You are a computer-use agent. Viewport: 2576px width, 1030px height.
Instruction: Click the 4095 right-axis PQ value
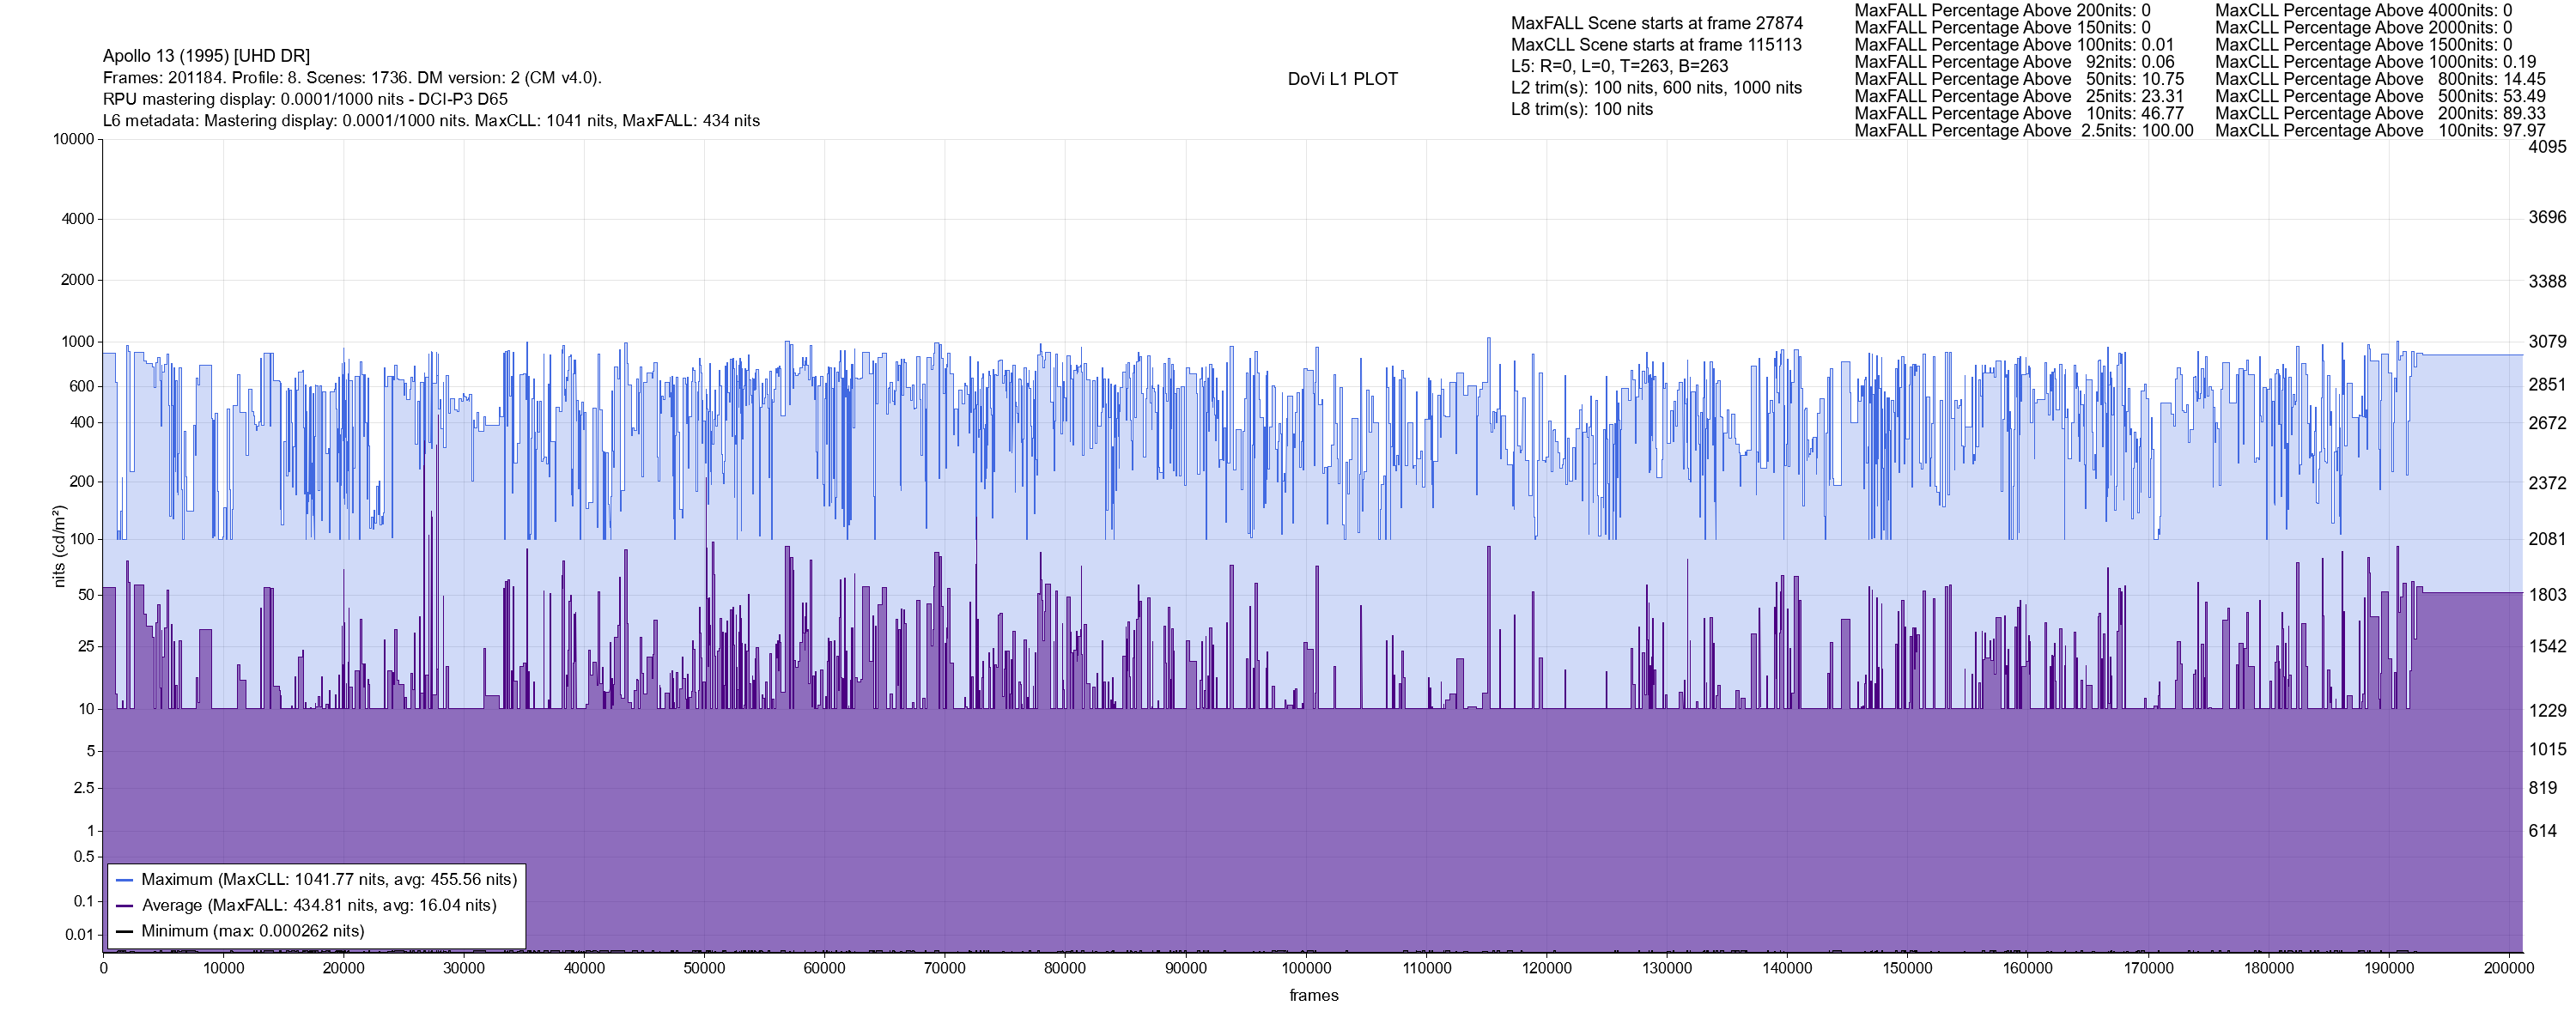click(2547, 147)
